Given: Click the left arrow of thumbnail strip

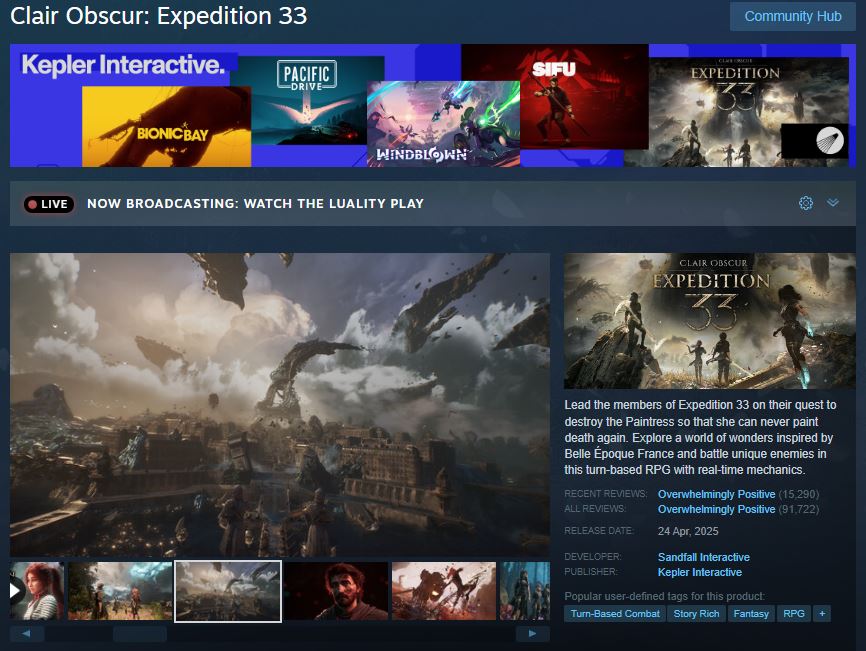Looking at the screenshot, I should [27, 633].
